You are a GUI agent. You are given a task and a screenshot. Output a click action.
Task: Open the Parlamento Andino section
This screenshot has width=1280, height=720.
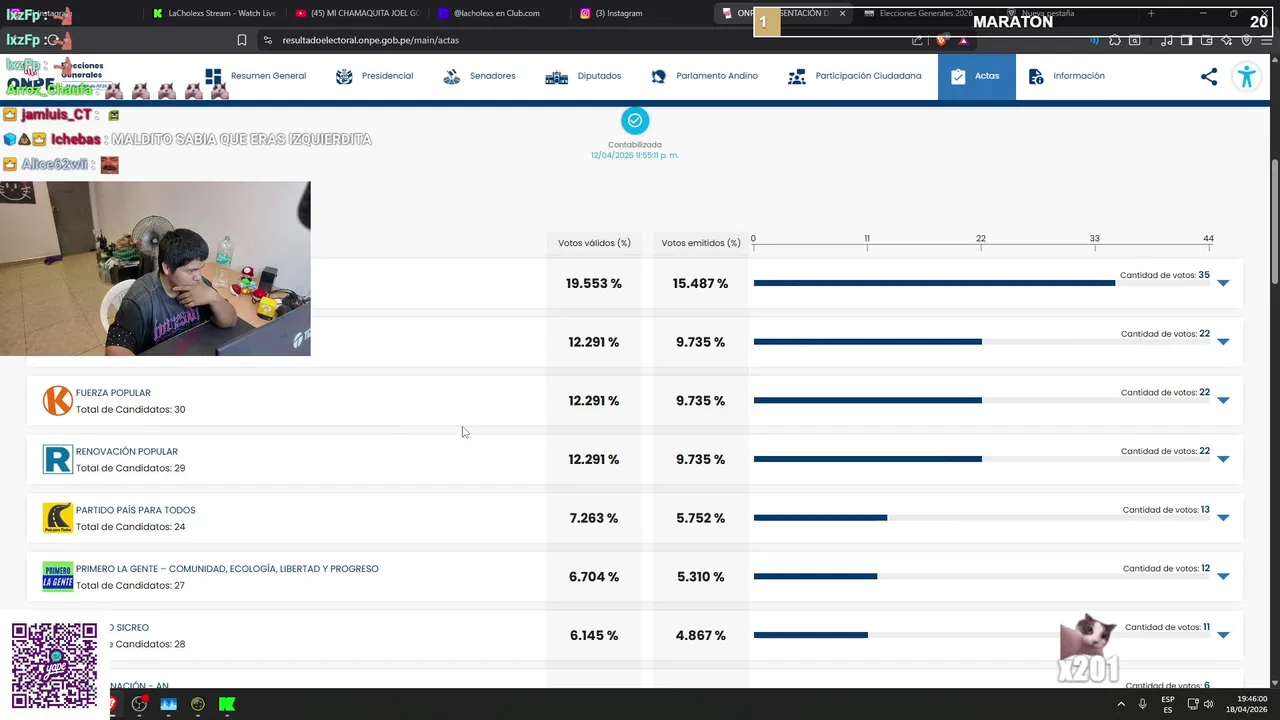coord(704,76)
